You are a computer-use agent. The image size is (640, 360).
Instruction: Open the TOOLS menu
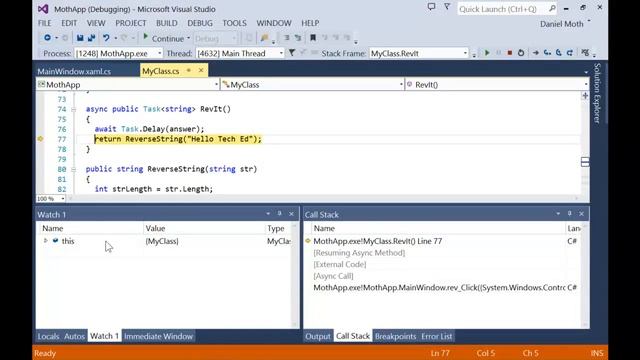click(x=234, y=23)
